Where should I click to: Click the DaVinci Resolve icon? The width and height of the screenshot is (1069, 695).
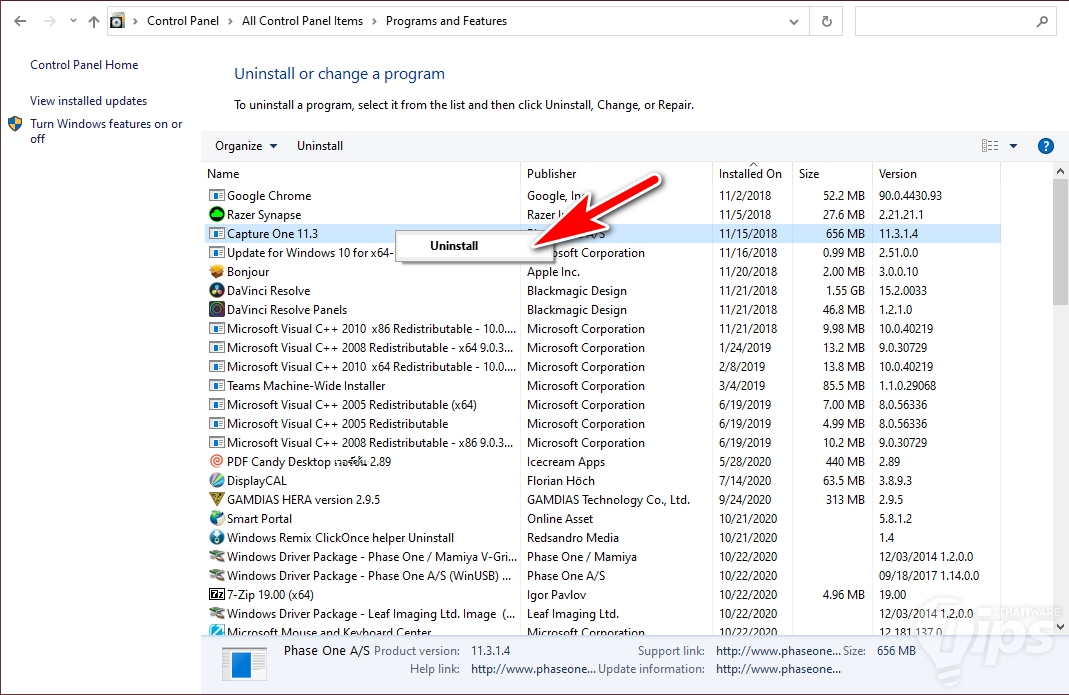(x=217, y=291)
